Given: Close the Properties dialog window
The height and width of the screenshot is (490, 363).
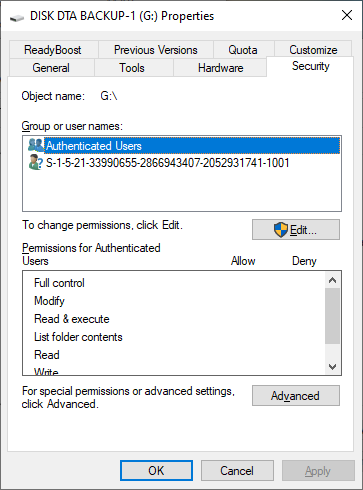Looking at the screenshot, I should coord(347,15).
